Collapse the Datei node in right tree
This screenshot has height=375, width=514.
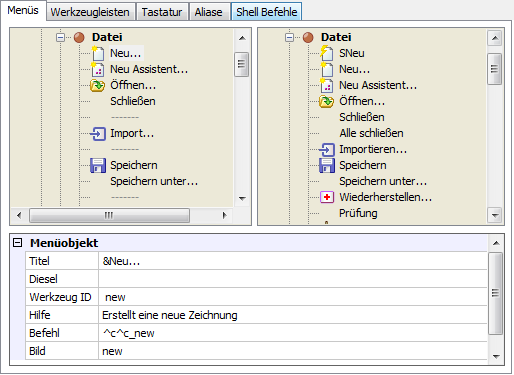pyautogui.click(x=289, y=37)
